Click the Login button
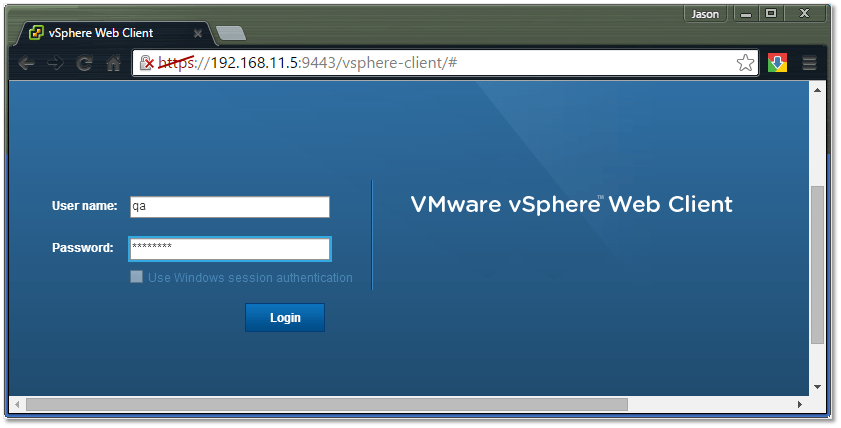This screenshot has height=428, width=841. (x=285, y=318)
